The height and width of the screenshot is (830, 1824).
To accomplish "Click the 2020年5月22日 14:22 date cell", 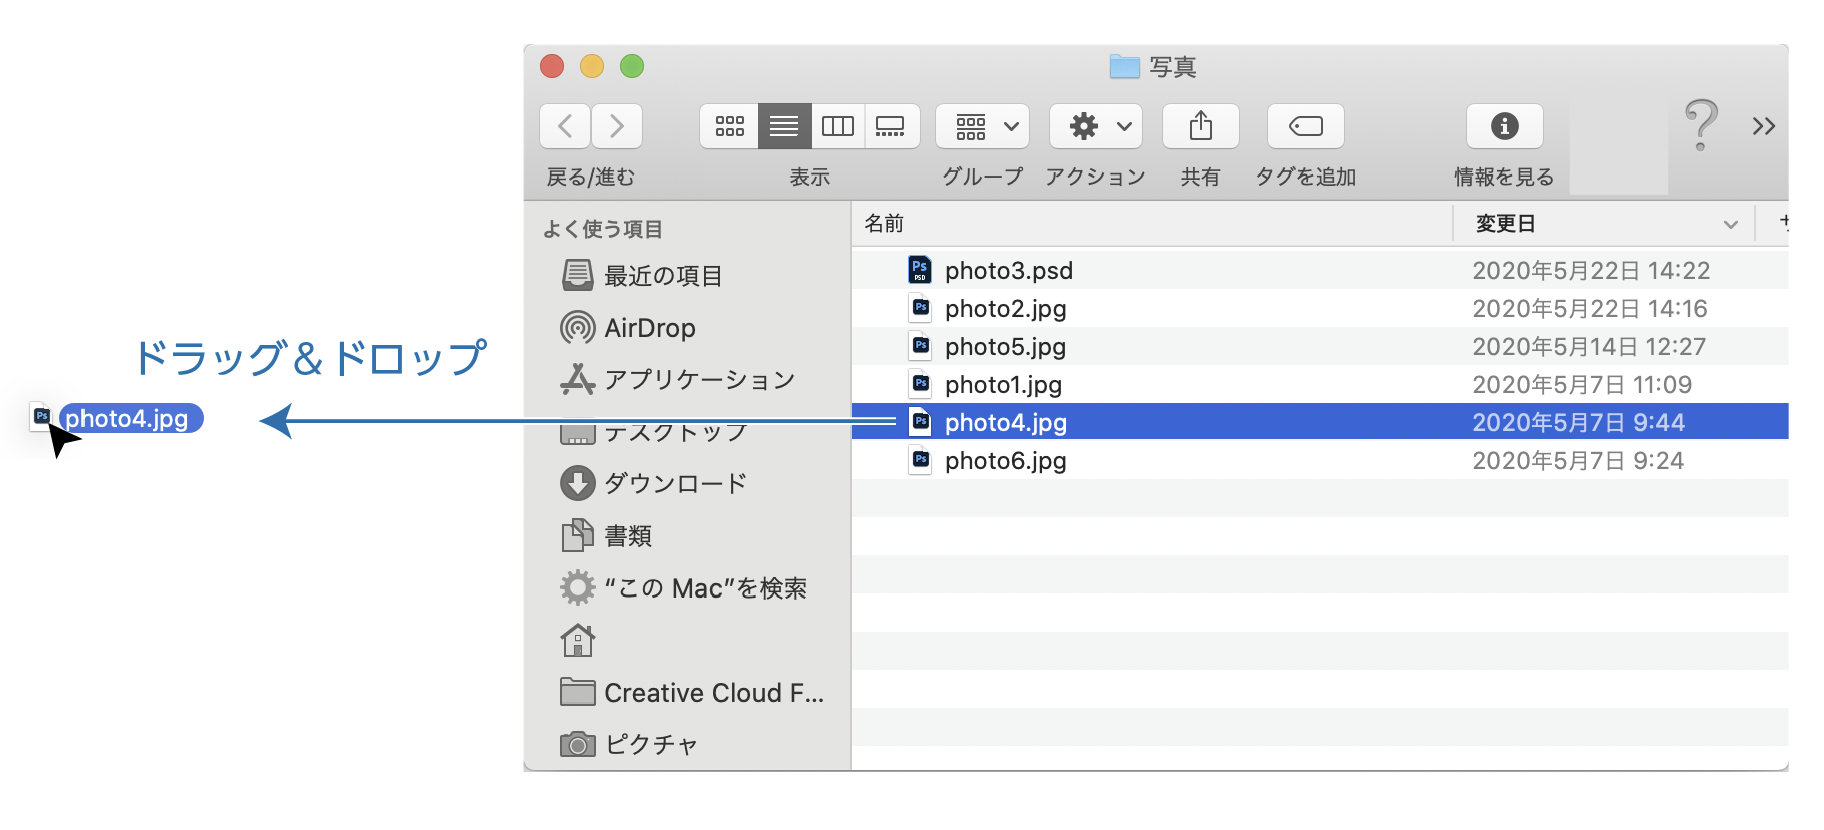I will click(1591, 270).
